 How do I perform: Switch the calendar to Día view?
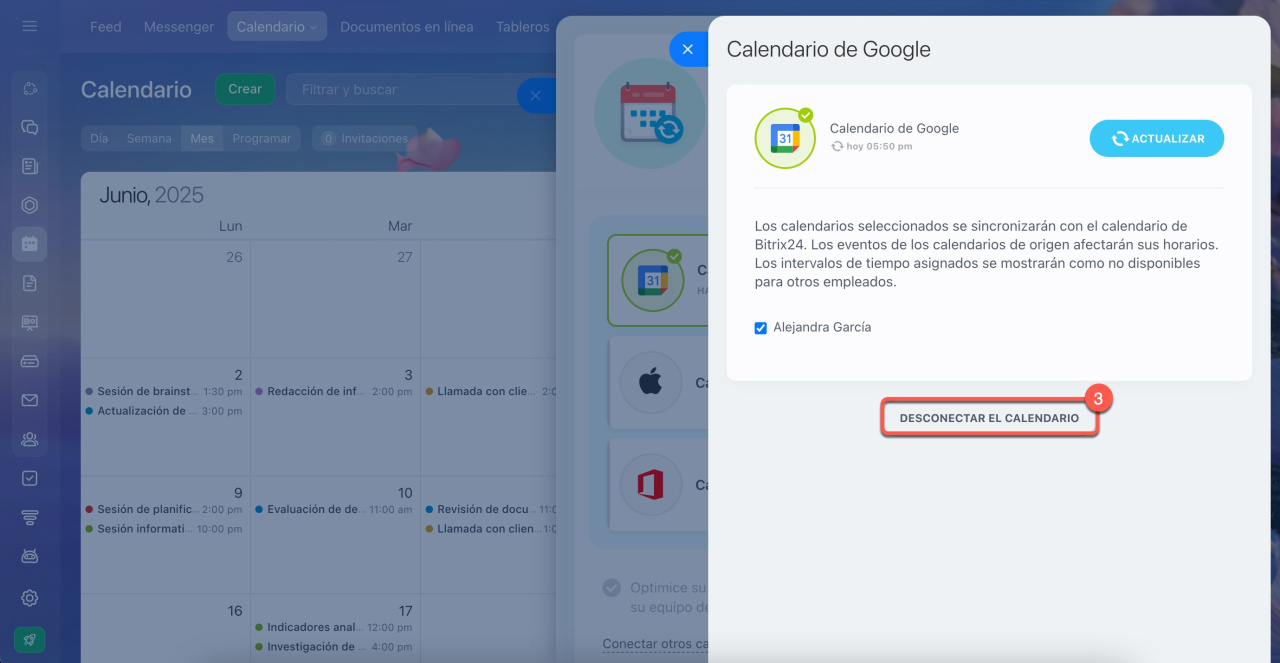(99, 139)
